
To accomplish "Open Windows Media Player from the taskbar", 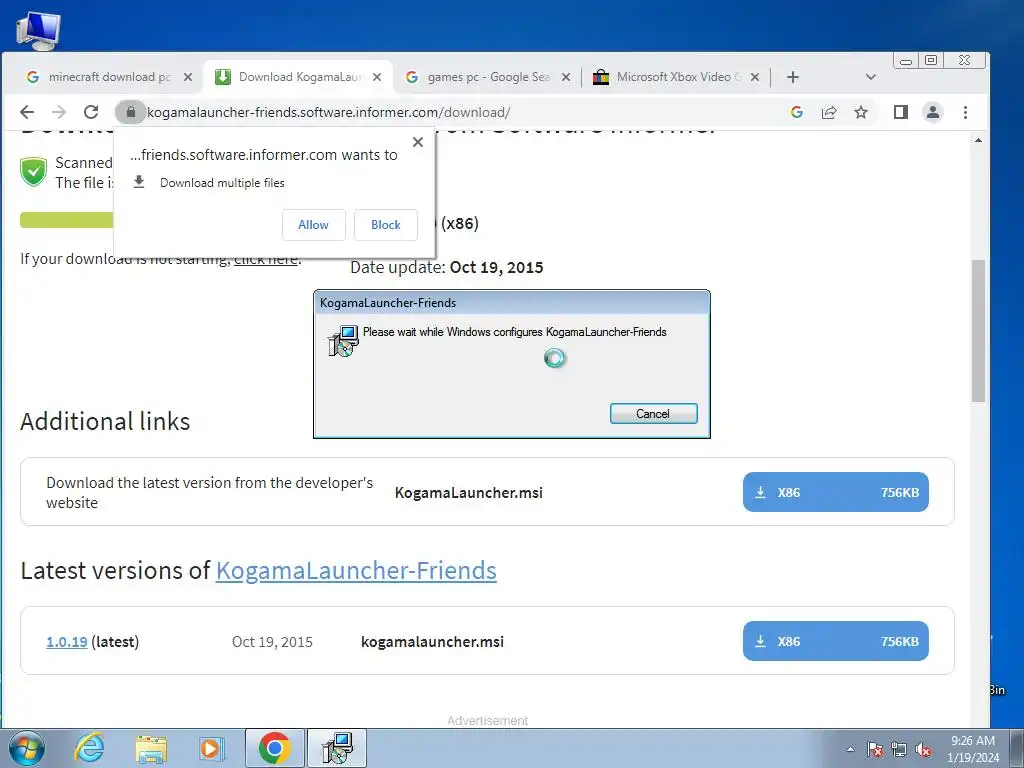I will click(212, 748).
